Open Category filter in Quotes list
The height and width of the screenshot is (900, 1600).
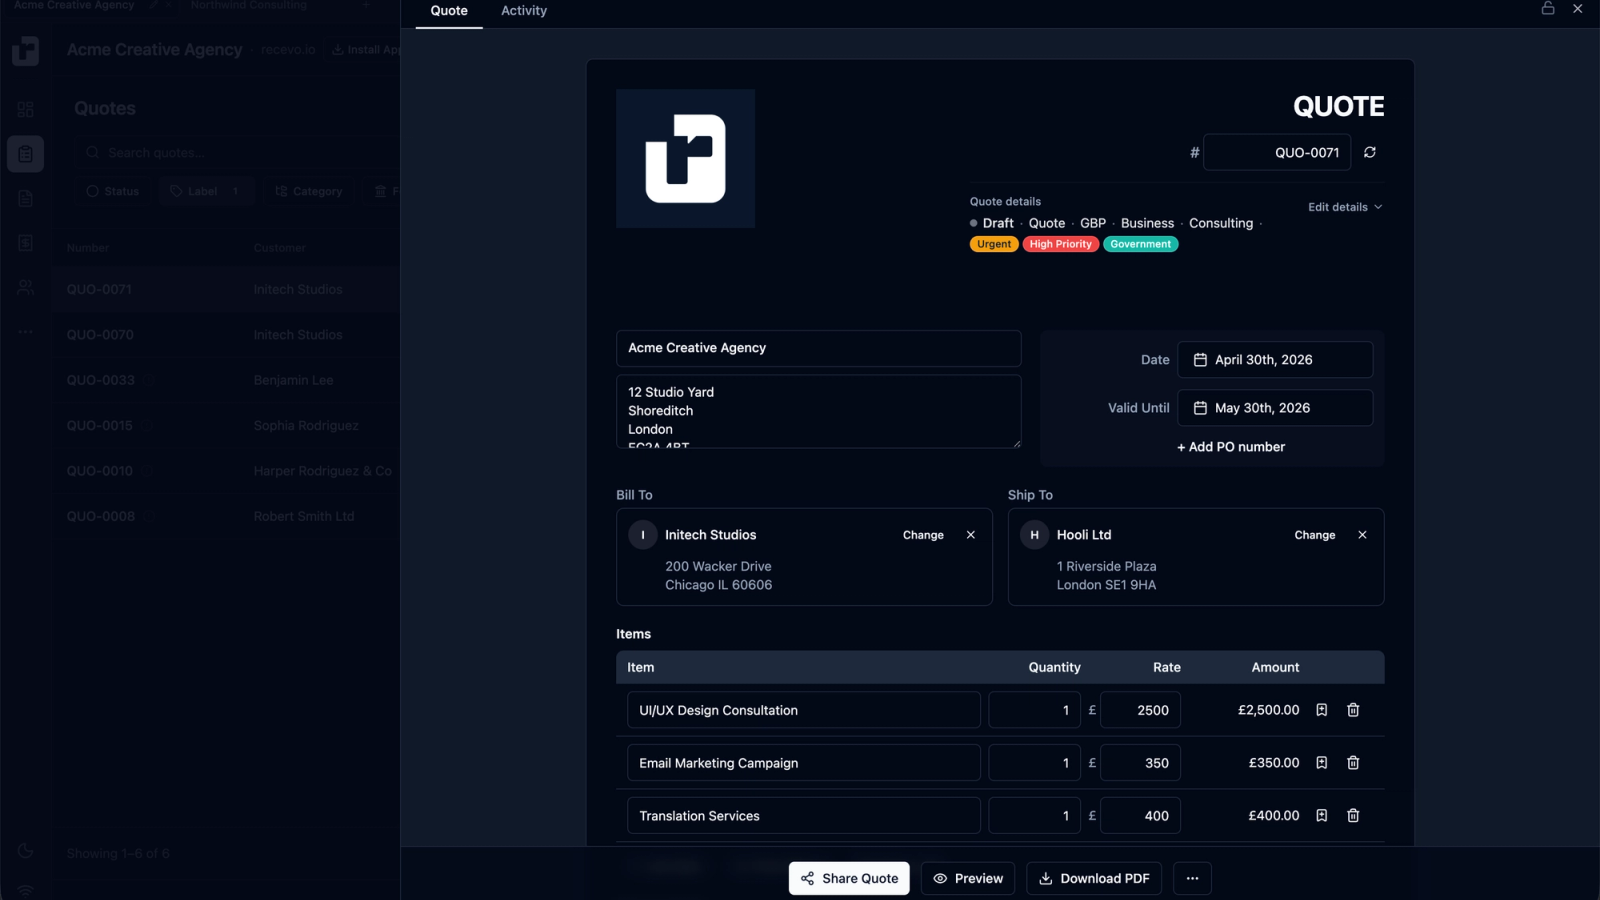coord(309,191)
